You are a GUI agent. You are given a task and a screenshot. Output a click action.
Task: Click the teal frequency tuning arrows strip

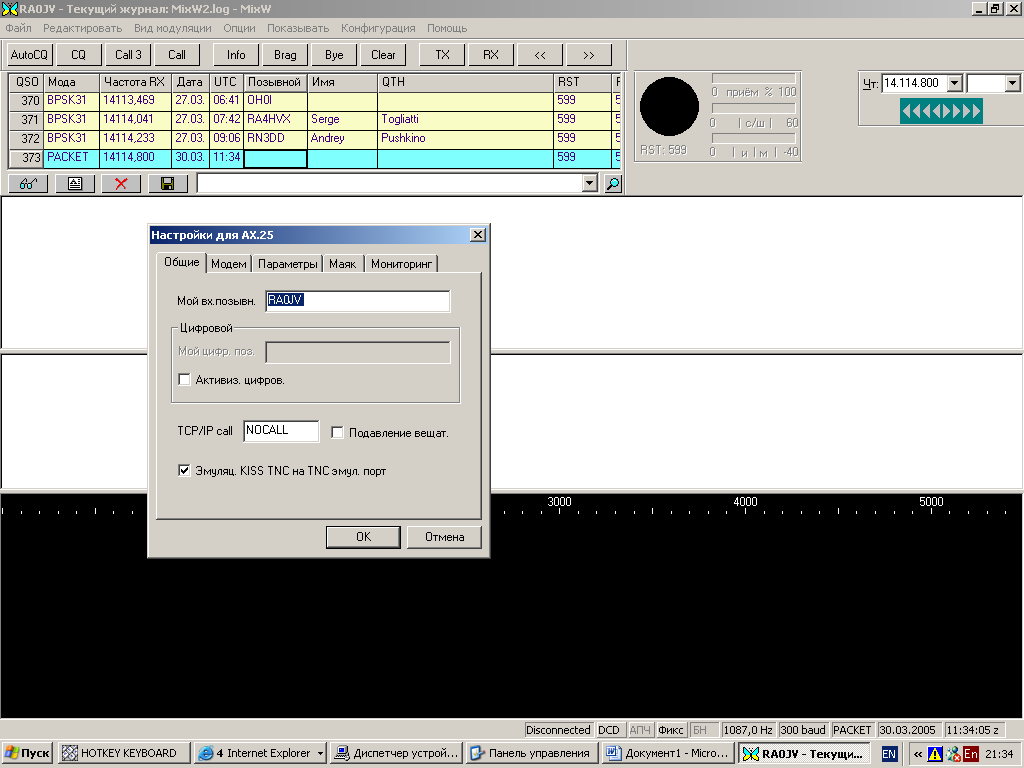click(x=941, y=111)
